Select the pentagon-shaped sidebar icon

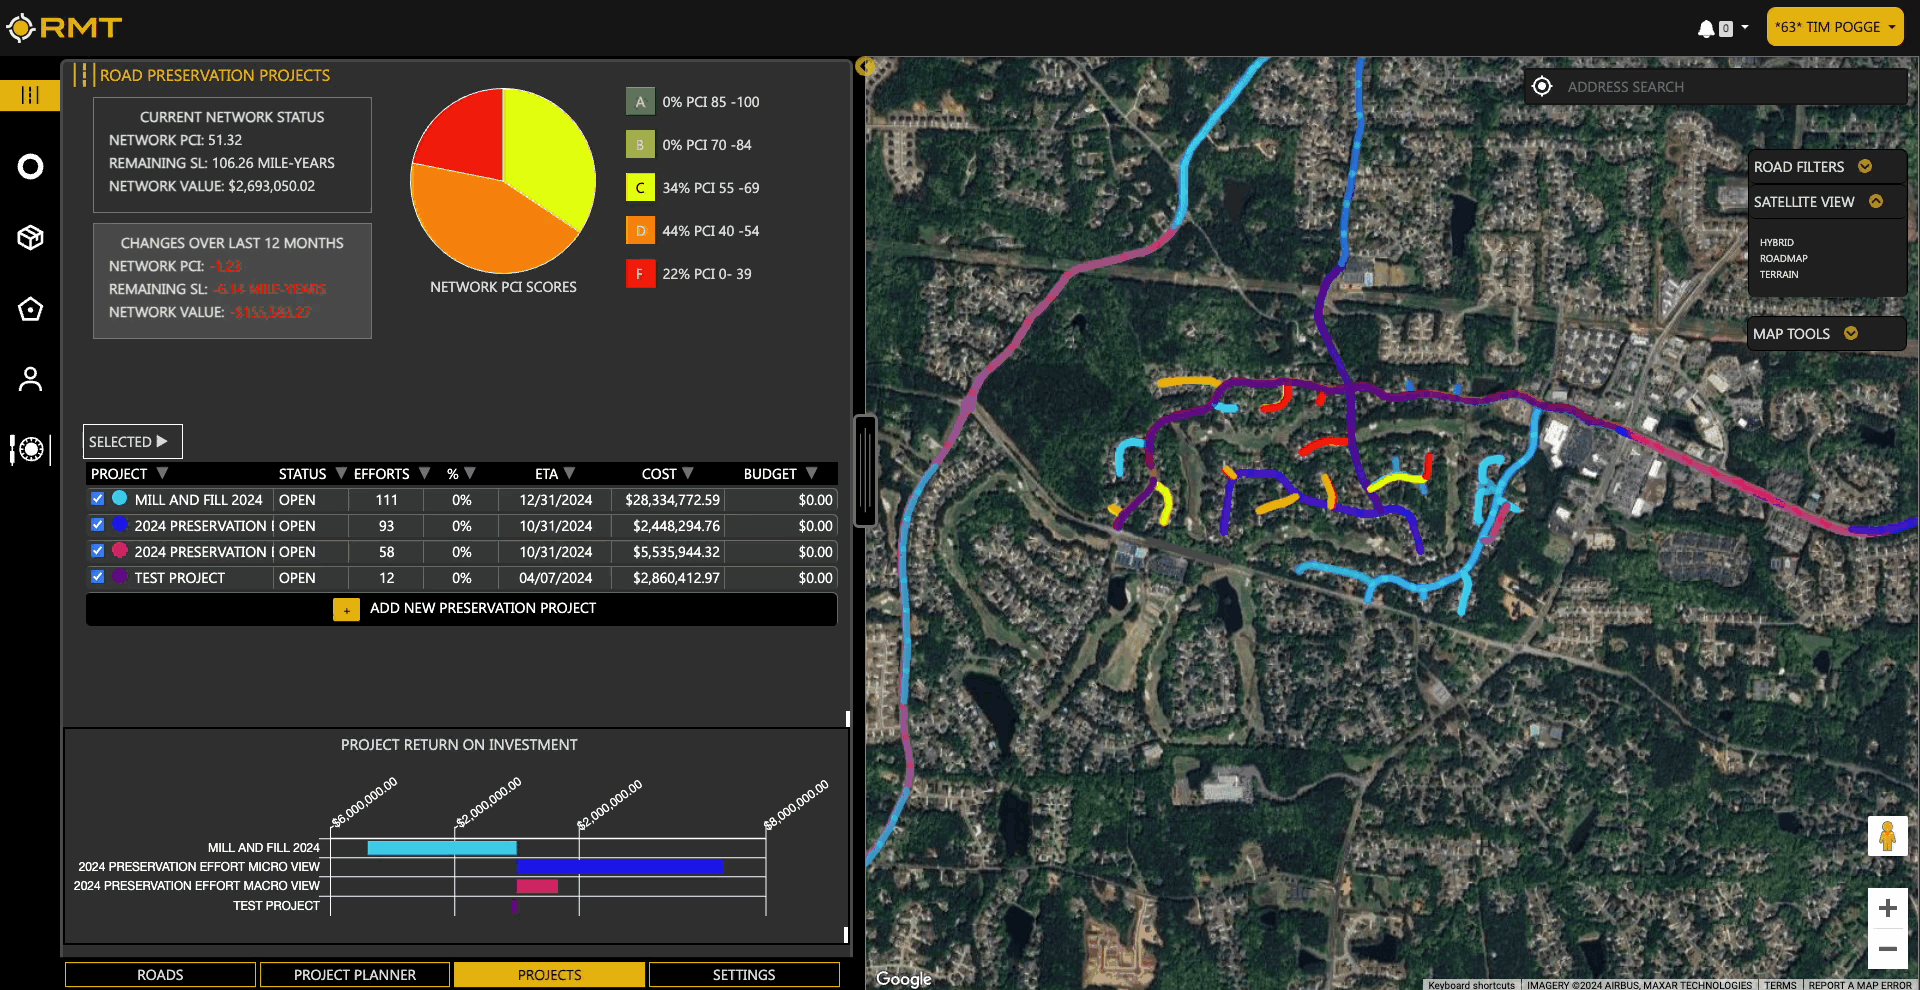click(x=30, y=309)
